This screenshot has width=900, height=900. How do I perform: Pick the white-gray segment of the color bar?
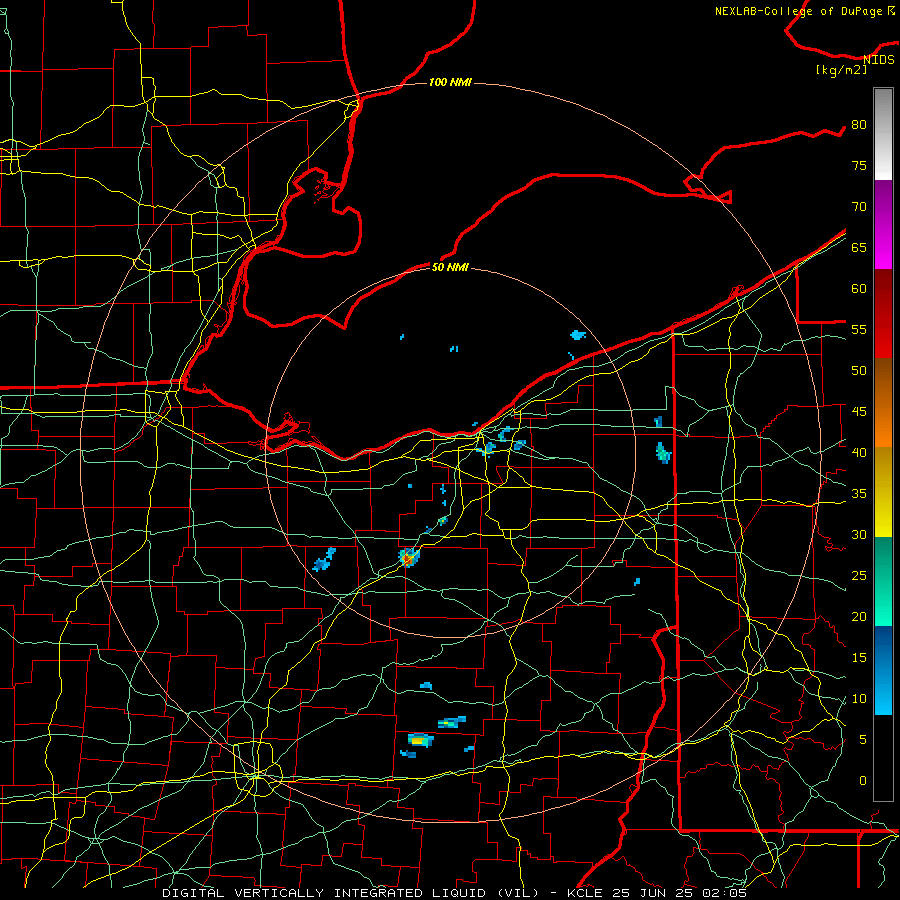(x=883, y=134)
